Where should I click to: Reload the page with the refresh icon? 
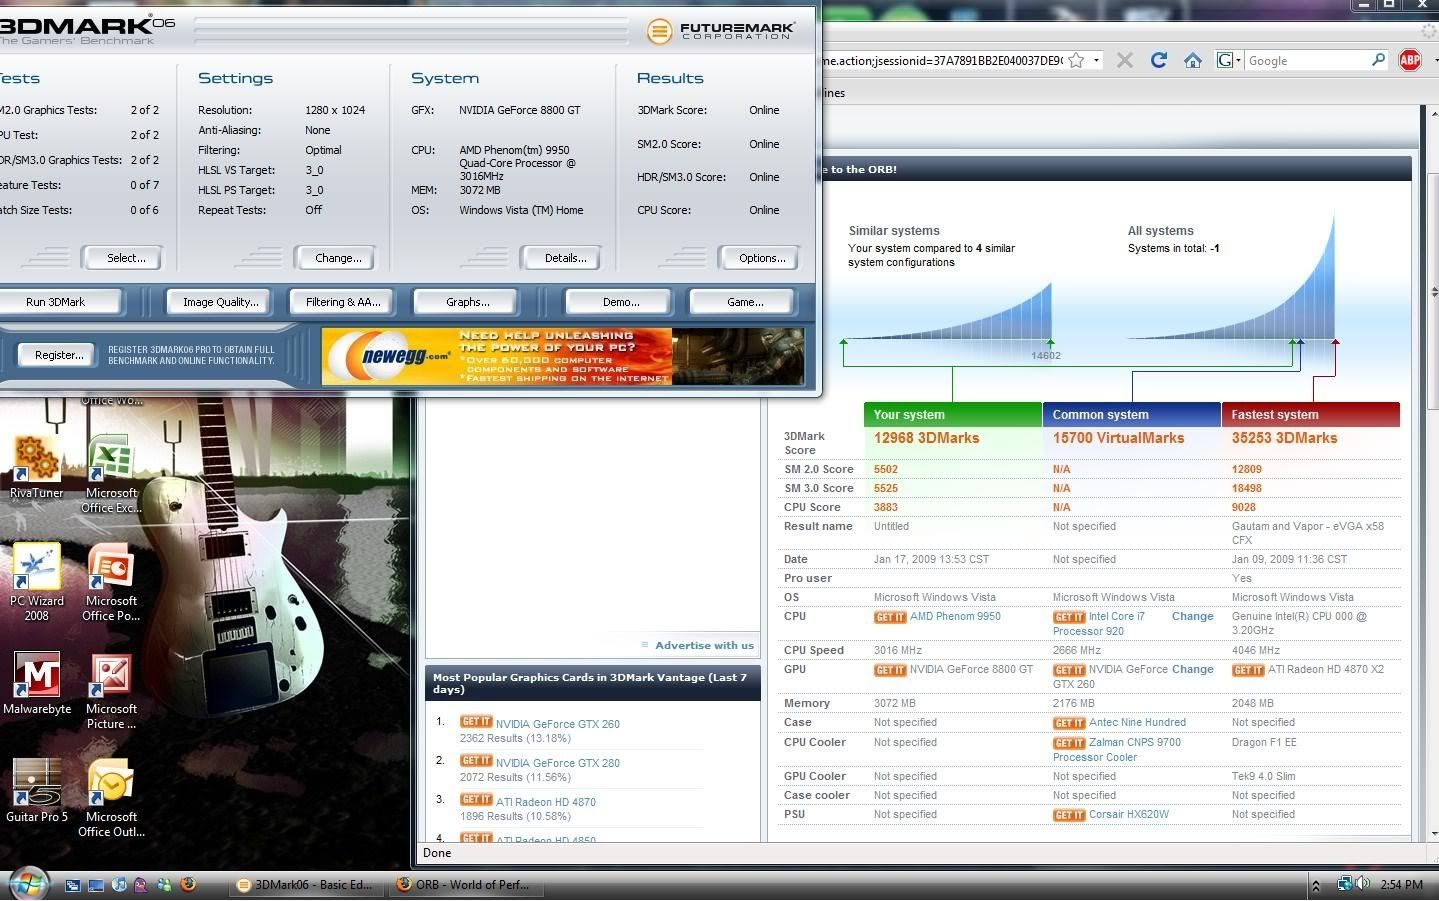(1158, 60)
